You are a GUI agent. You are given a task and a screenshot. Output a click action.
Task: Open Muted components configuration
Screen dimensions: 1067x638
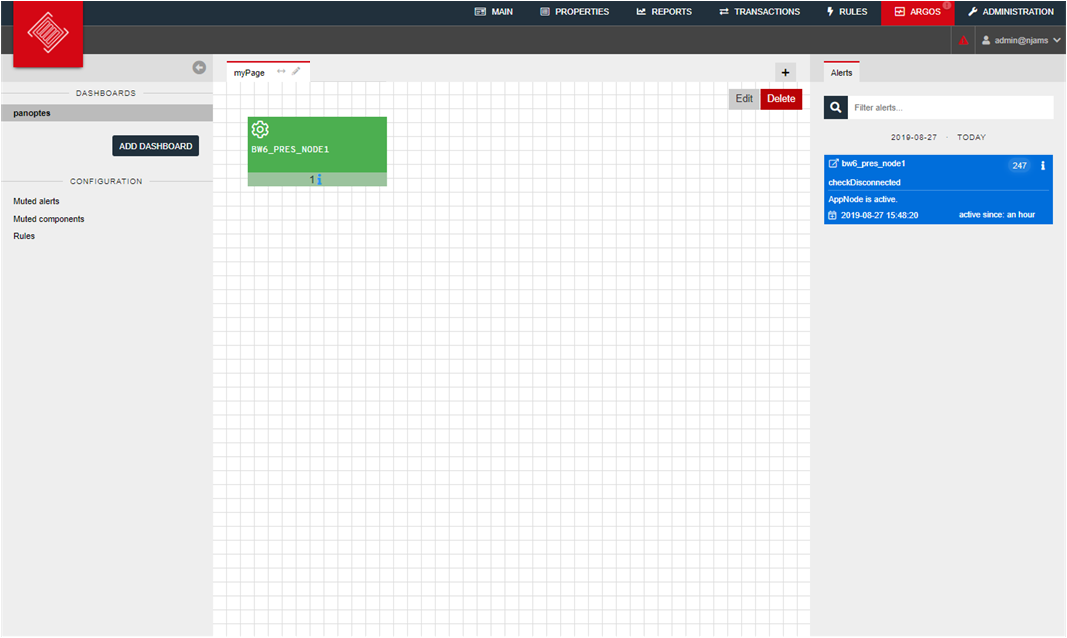click(x=49, y=219)
